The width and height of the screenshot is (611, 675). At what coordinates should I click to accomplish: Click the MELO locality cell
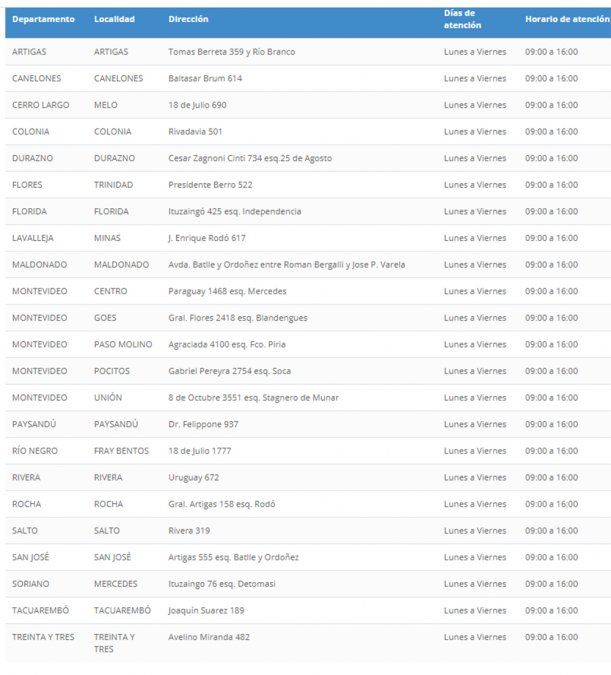(x=105, y=105)
